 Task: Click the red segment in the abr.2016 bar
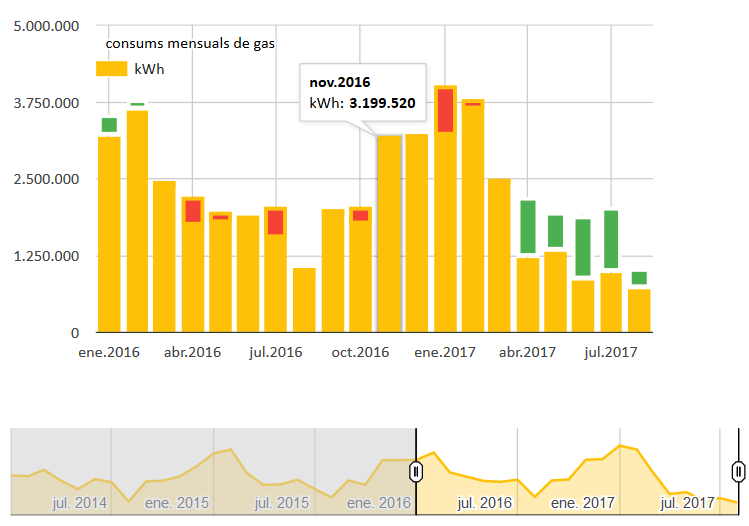click(193, 211)
